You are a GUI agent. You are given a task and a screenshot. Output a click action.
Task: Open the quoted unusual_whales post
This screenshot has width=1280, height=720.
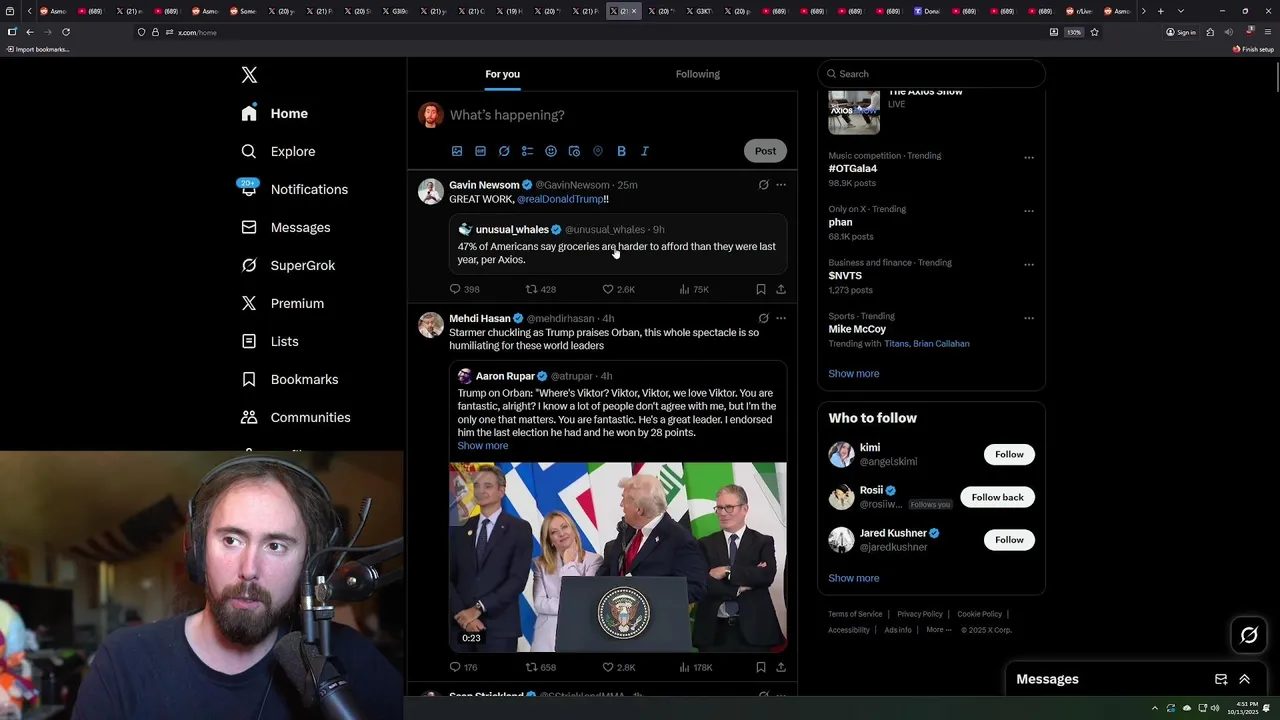coord(618,244)
